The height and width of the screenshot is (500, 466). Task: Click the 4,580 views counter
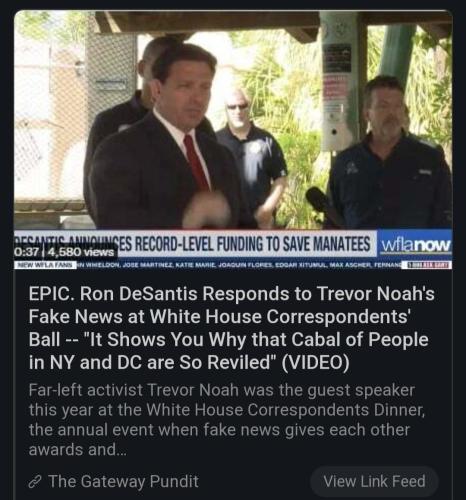(x=81, y=252)
